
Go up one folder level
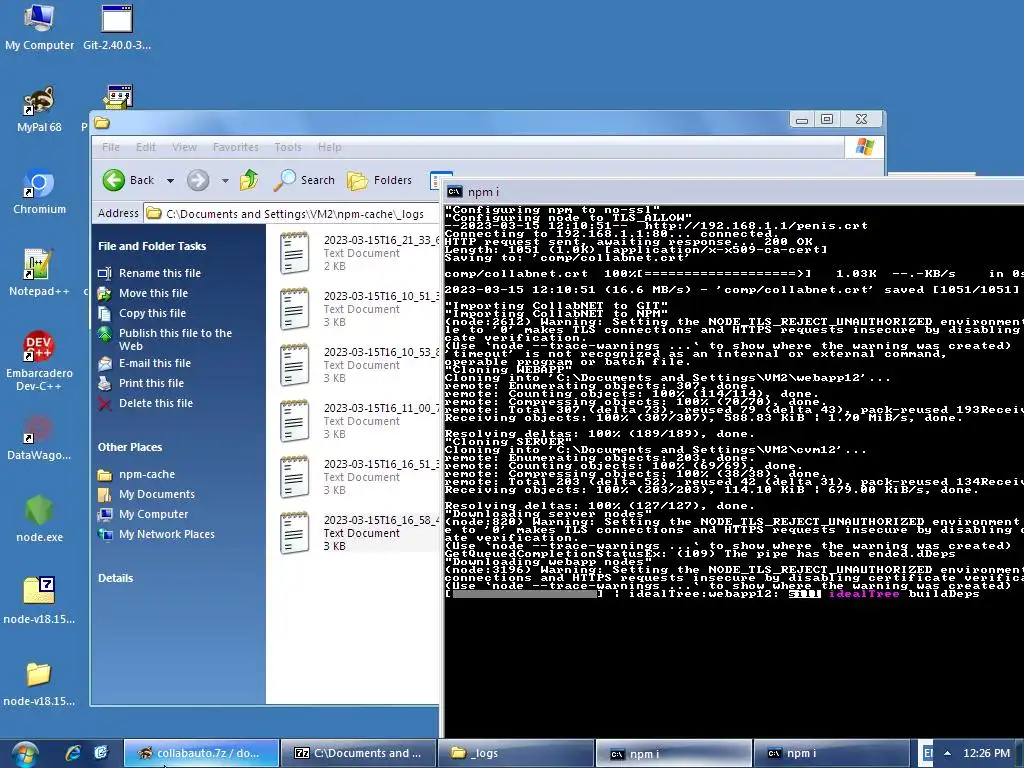point(249,180)
